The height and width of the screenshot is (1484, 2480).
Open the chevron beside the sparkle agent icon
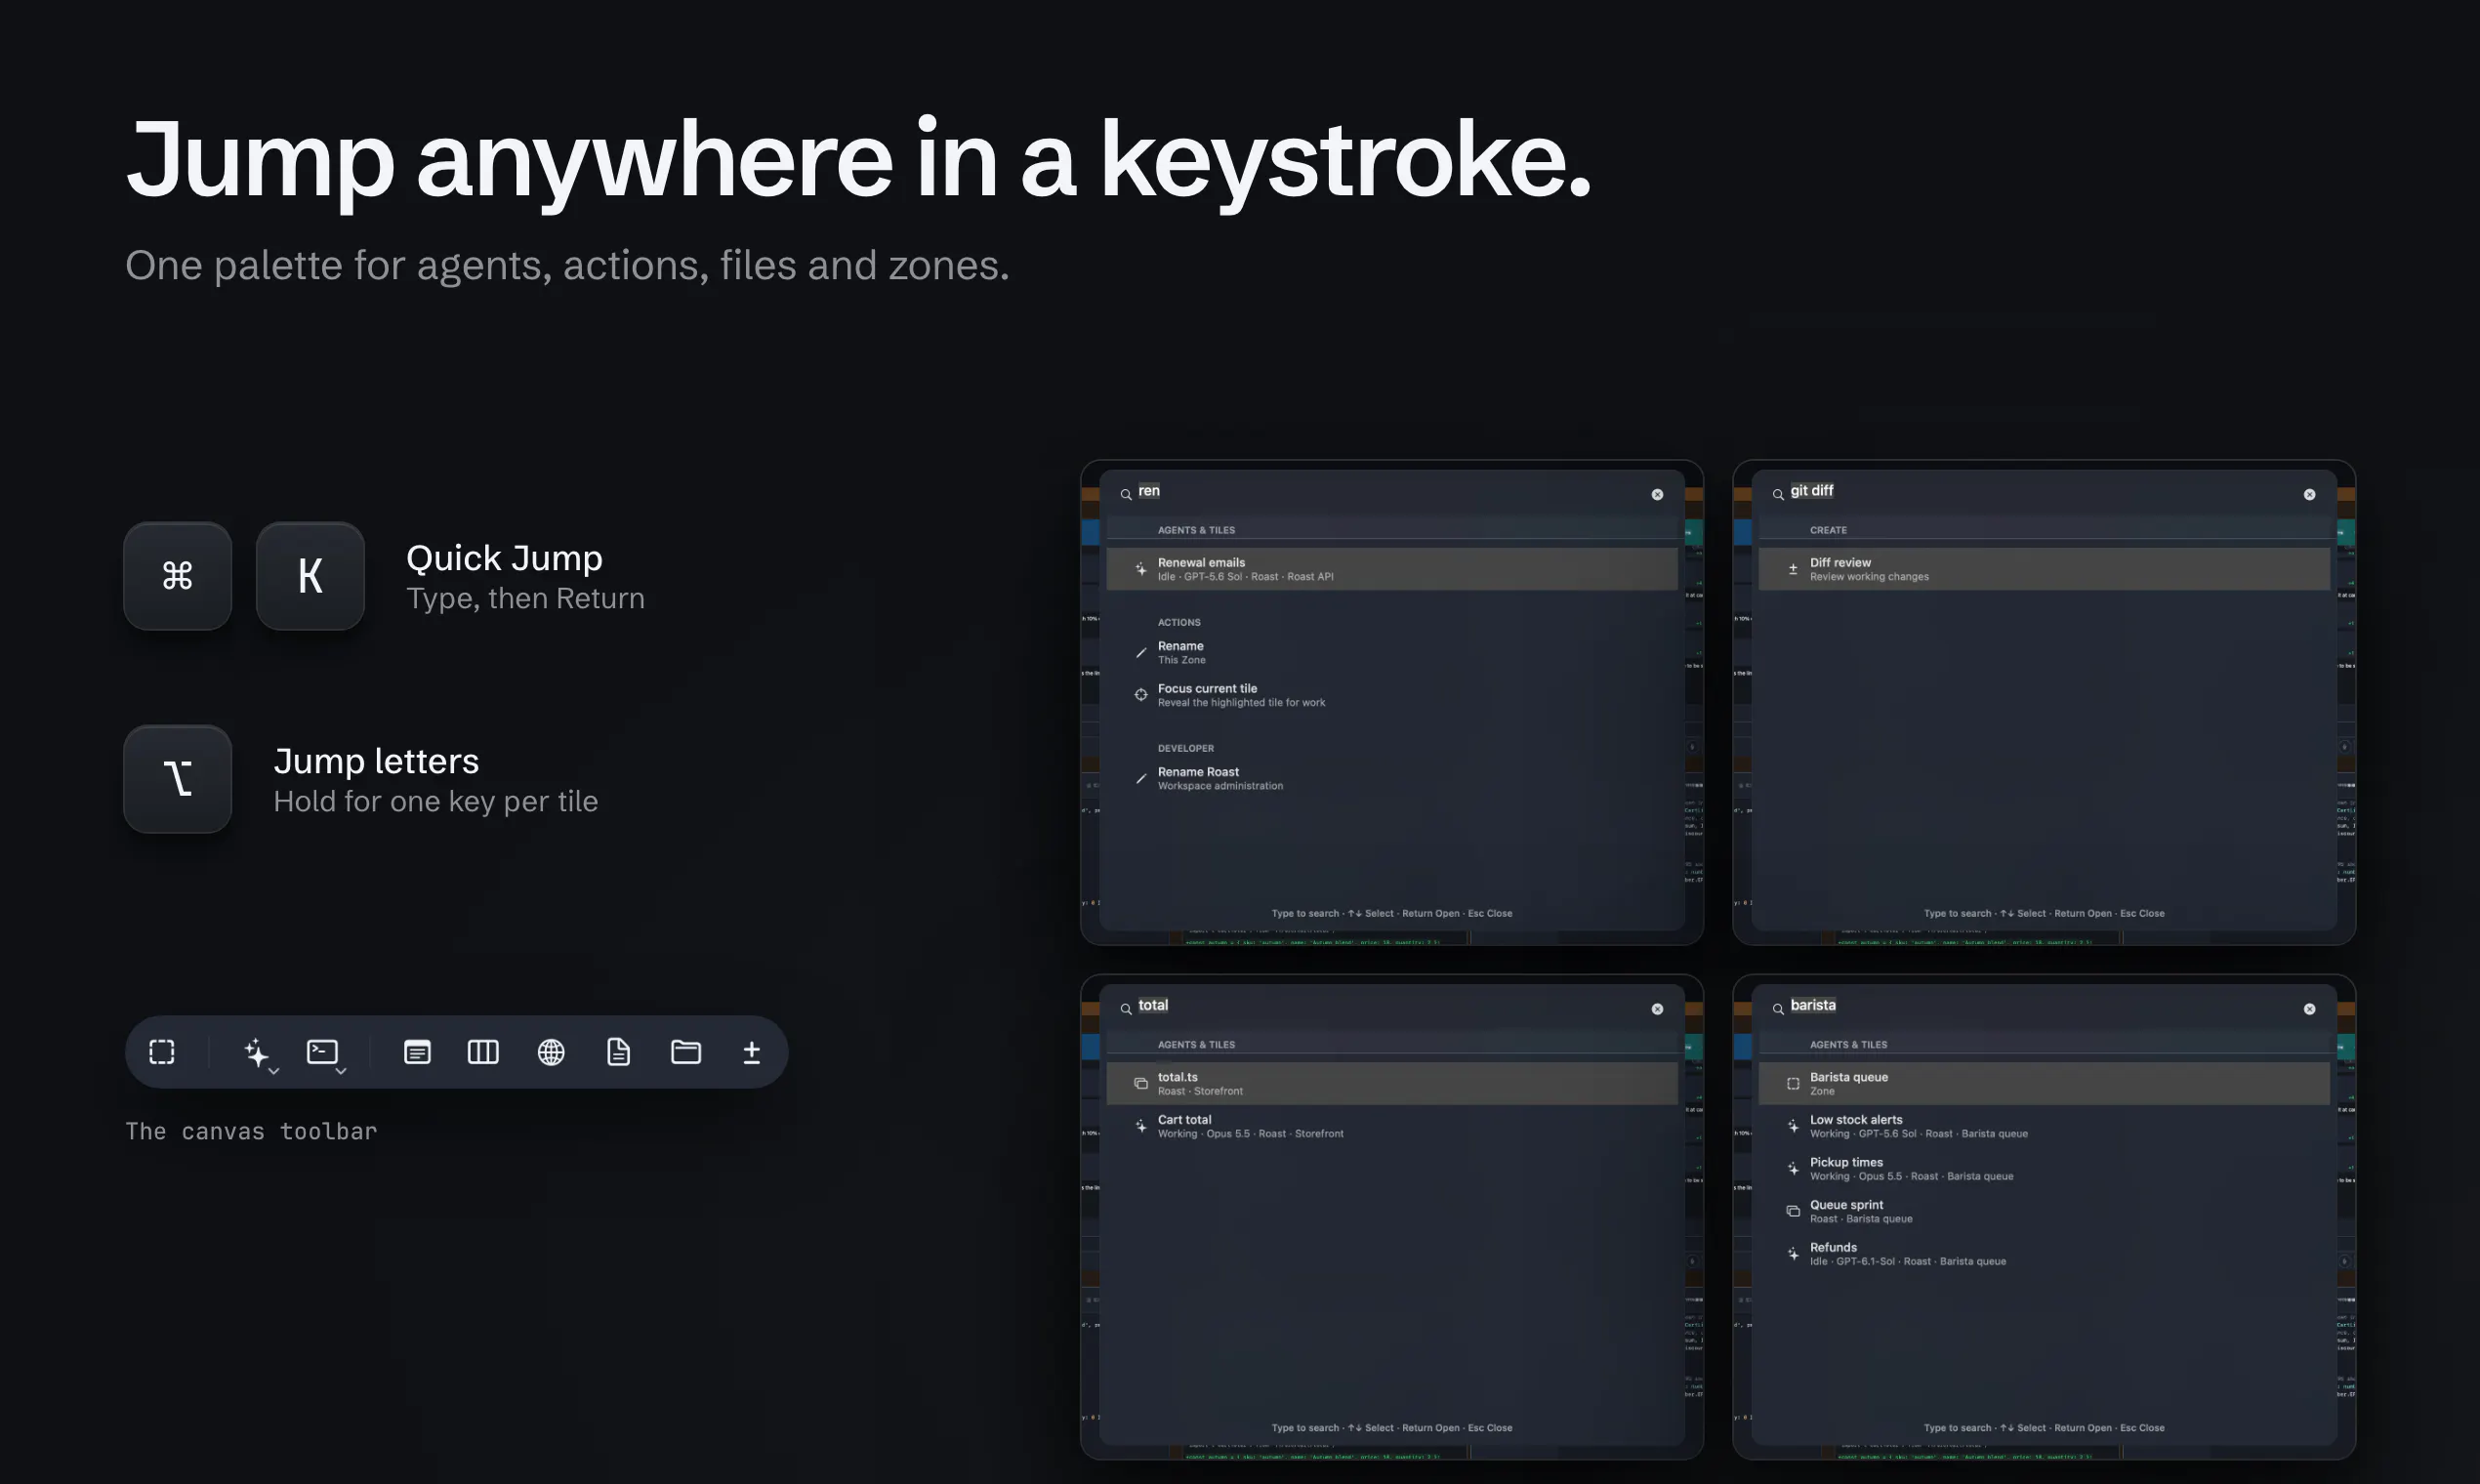click(x=274, y=1071)
